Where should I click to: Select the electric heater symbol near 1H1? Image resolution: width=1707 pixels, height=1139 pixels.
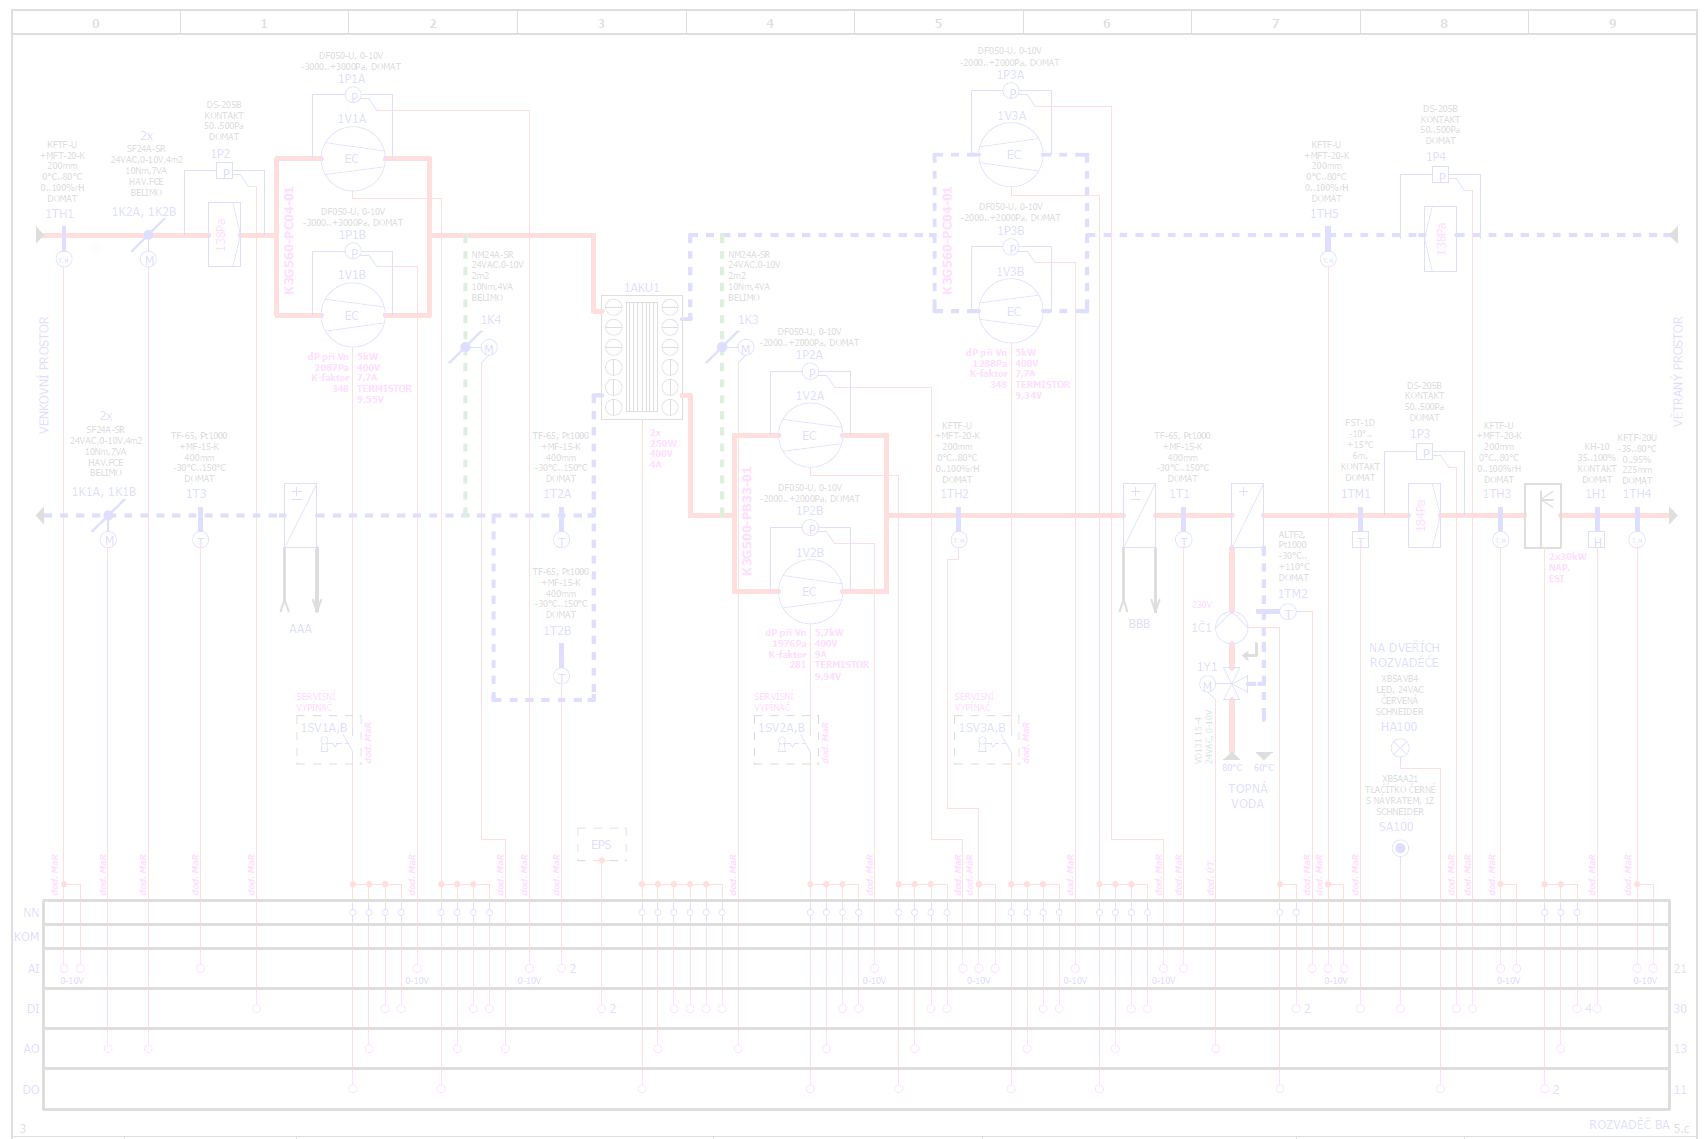1542,516
